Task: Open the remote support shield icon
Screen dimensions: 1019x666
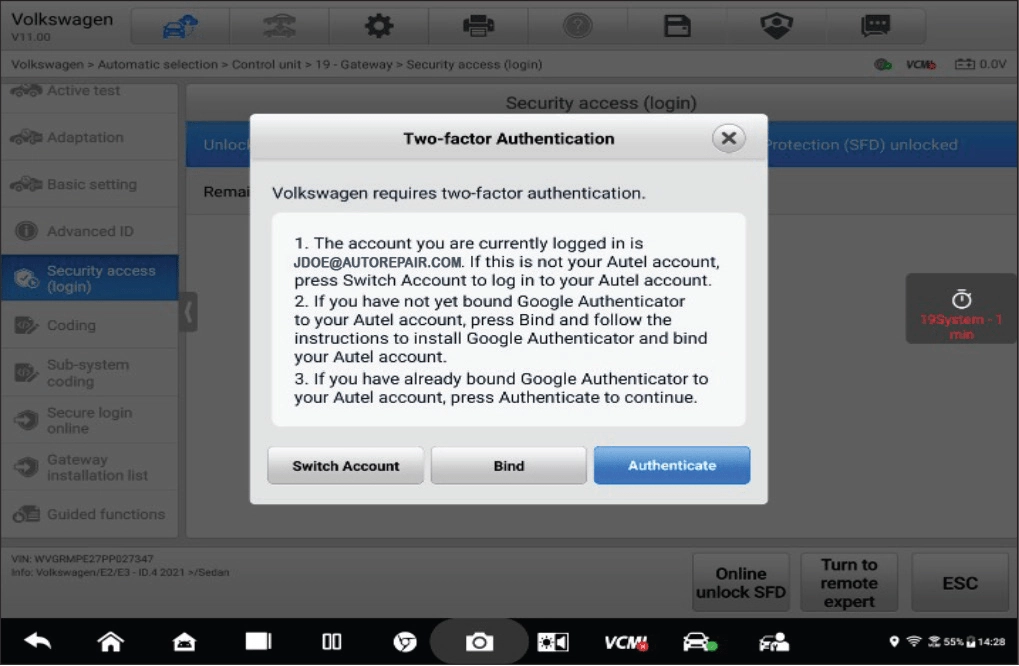Action: coord(777,26)
